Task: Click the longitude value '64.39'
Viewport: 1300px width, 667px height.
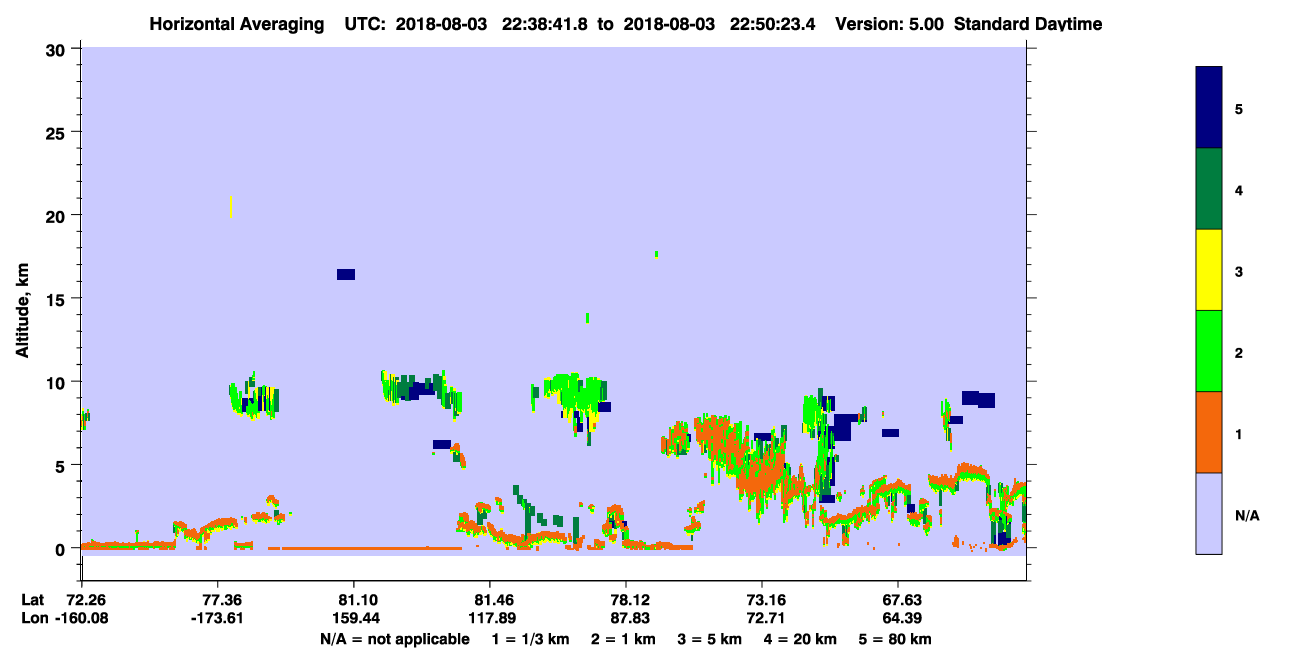Action: (x=898, y=618)
